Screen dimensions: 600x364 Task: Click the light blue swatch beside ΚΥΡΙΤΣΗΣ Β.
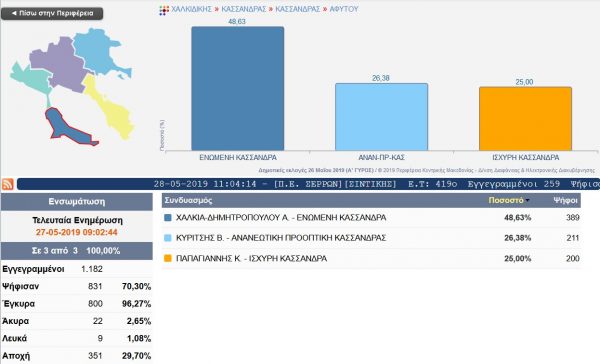(x=168, y=238)
